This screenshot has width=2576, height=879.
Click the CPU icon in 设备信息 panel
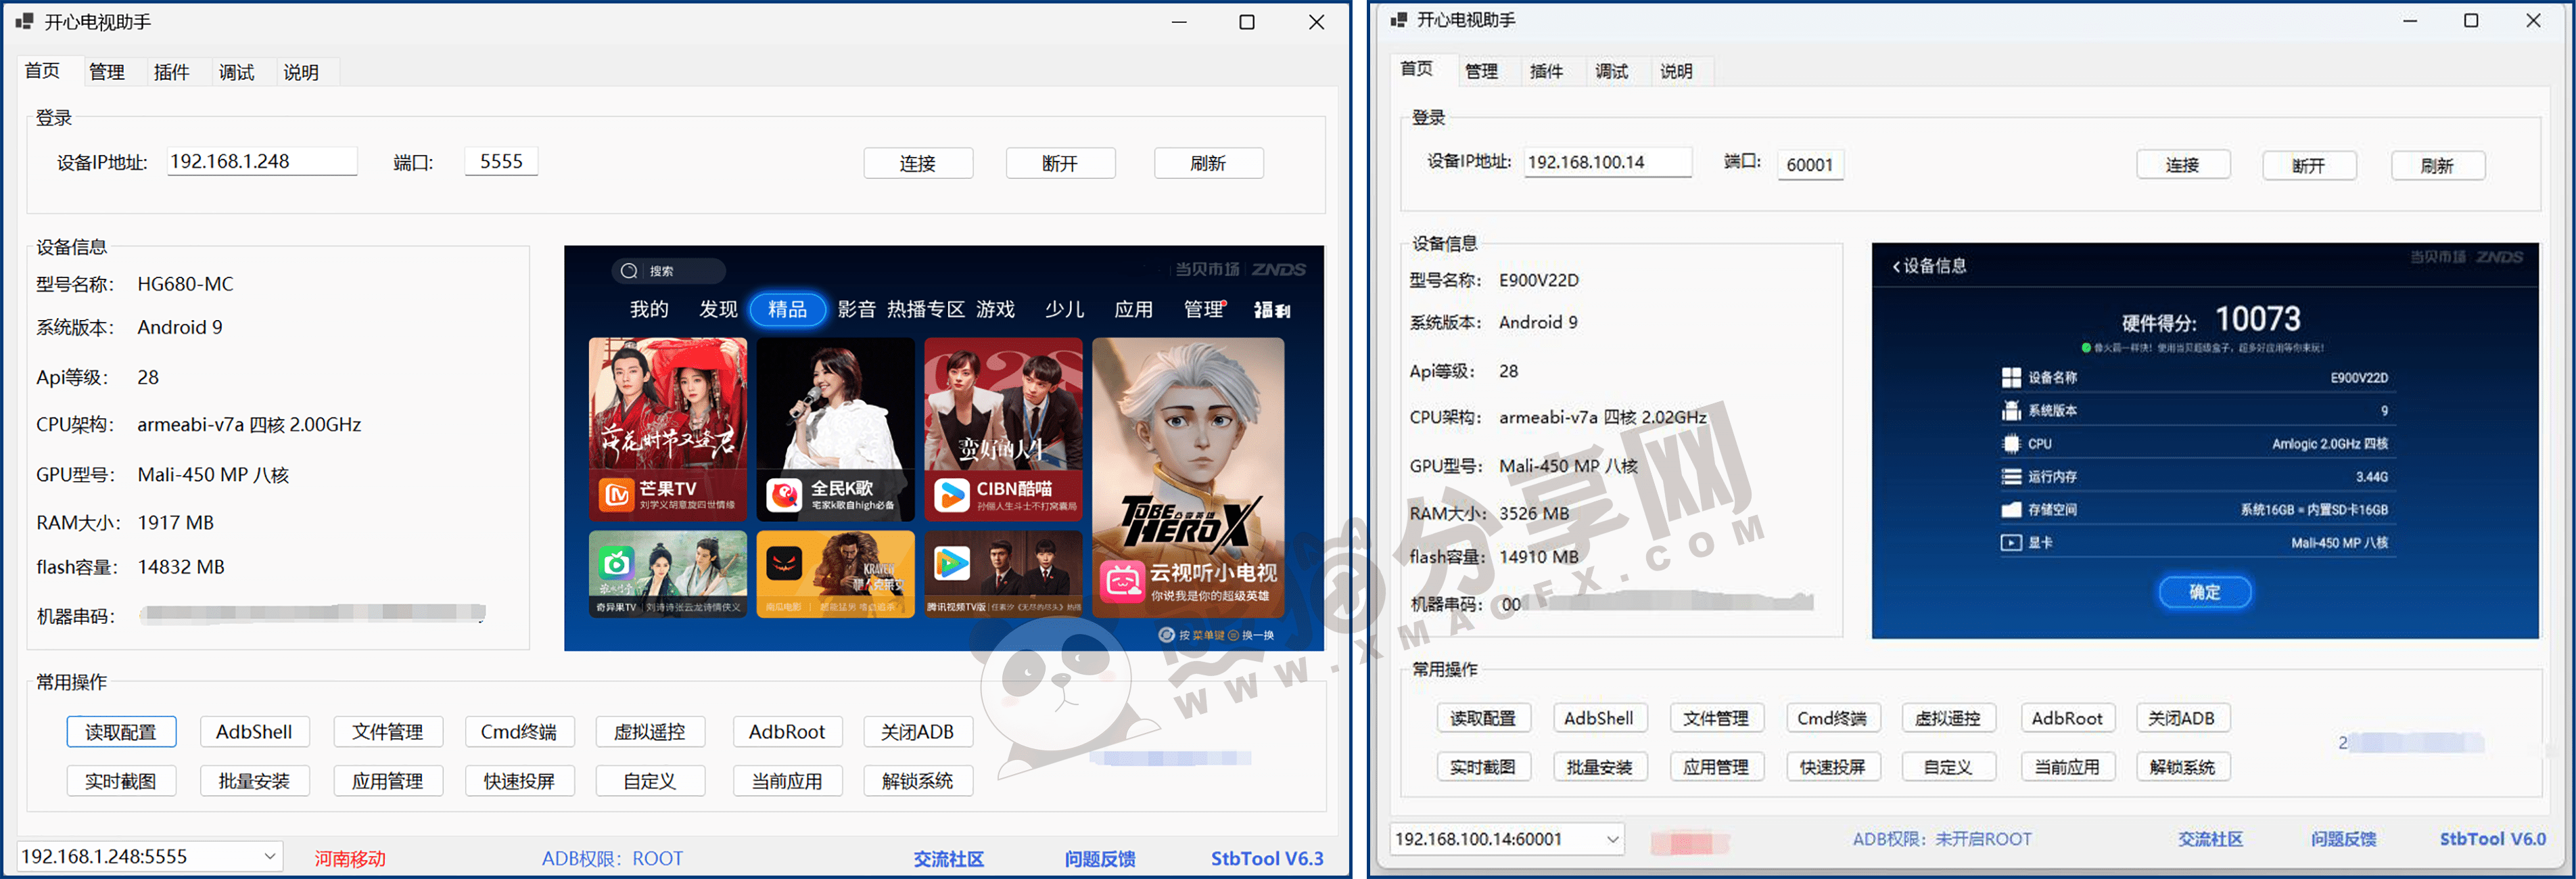pyautogui.click(x=2010, y=443)
